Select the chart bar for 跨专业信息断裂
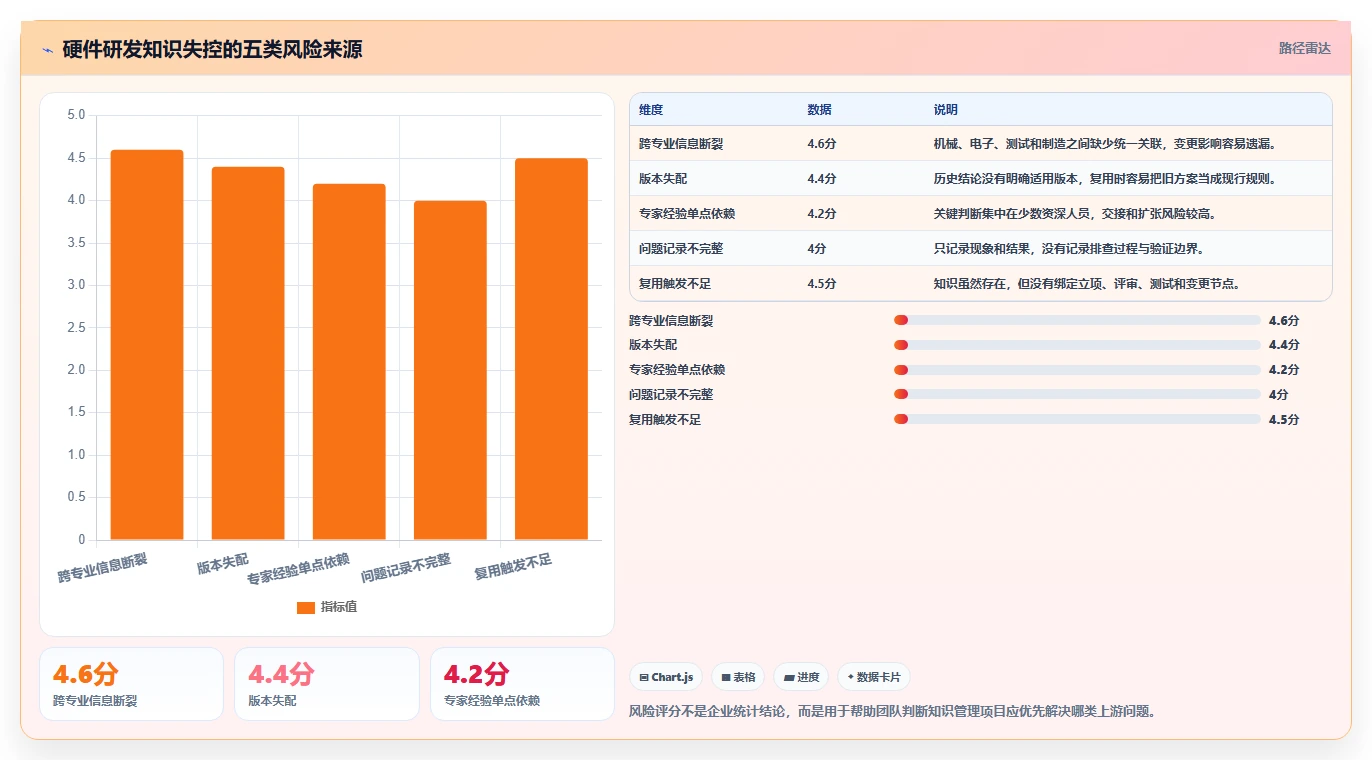Viewport: 1372px width, 760px height. [x=147, y=345]
